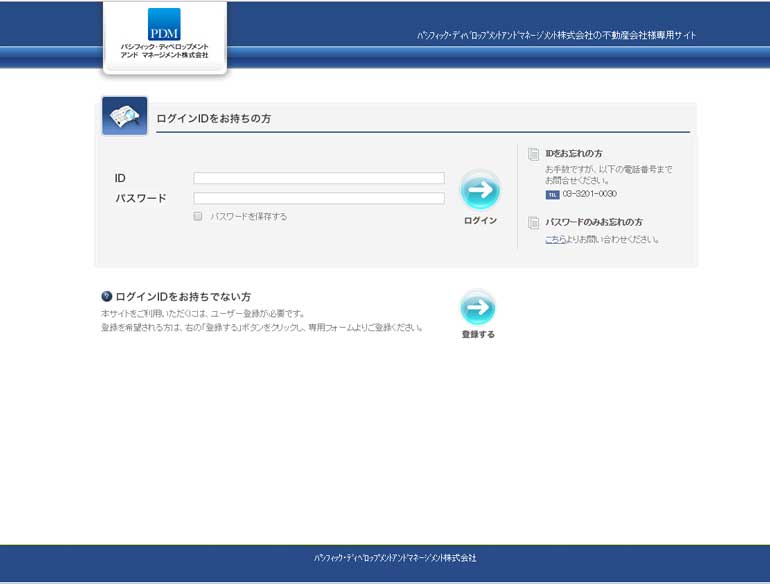Click the IDをお忘れの方 heading

[x=574, y=154]
